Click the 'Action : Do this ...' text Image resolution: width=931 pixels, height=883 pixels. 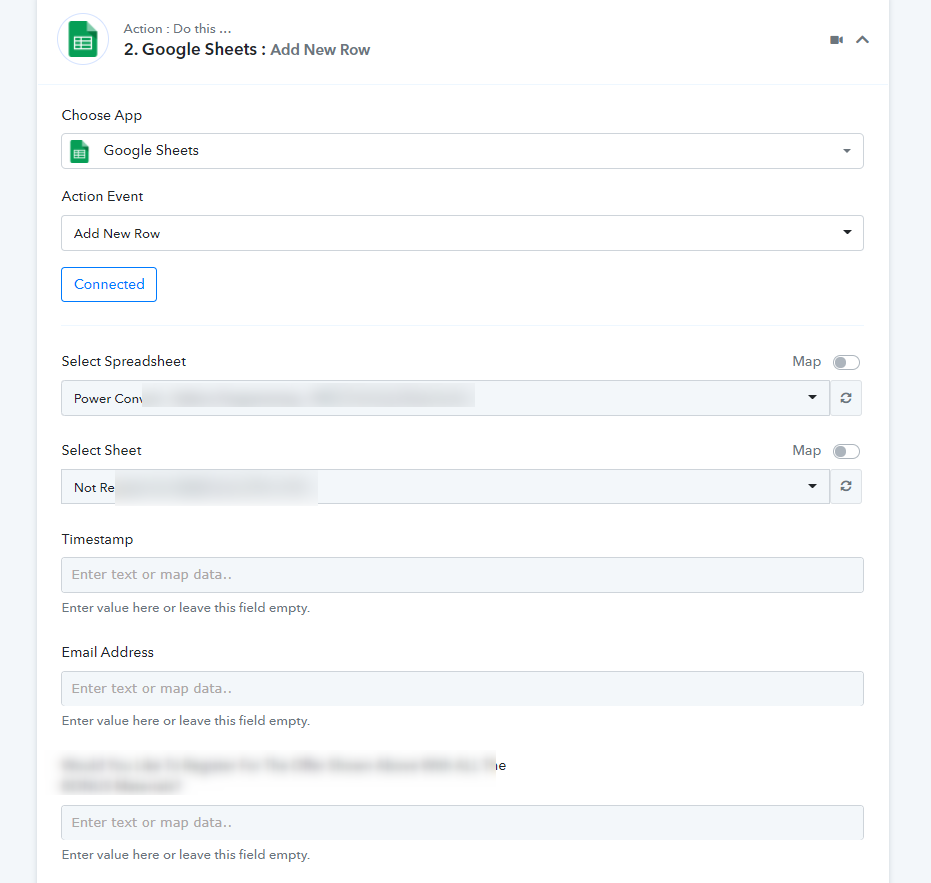[177, 29]
